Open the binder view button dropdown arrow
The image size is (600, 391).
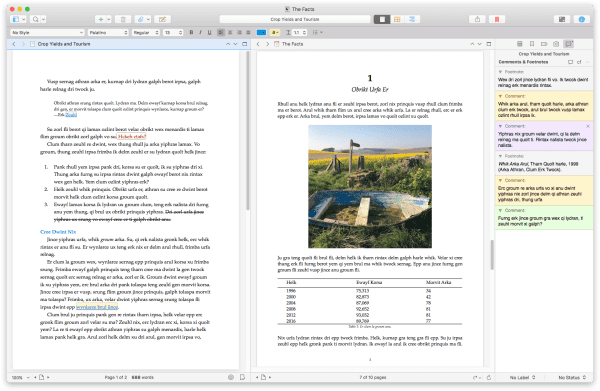[x=23, y=19]
